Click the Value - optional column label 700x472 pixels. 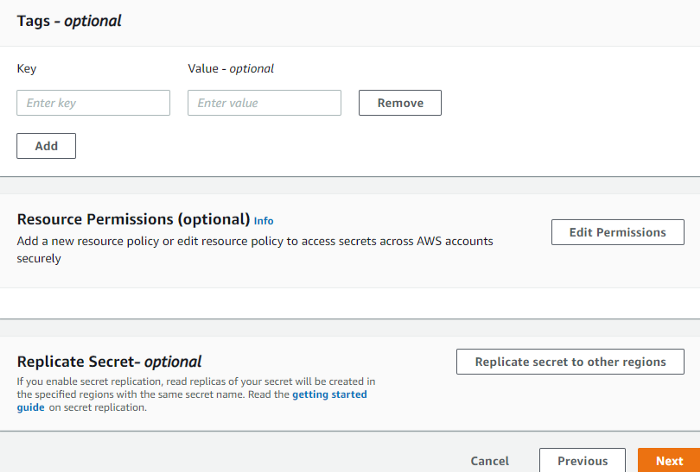tap(231, 69)
